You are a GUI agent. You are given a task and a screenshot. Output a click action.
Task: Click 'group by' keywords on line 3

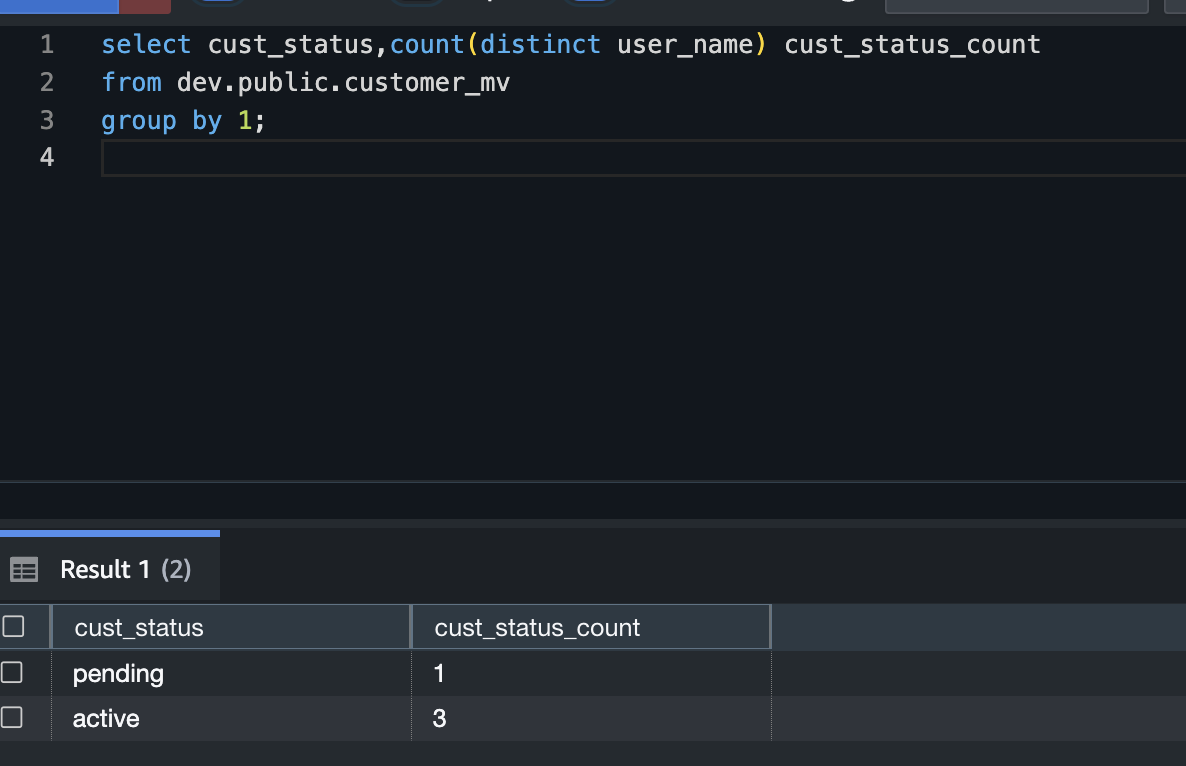coord(162,120)
